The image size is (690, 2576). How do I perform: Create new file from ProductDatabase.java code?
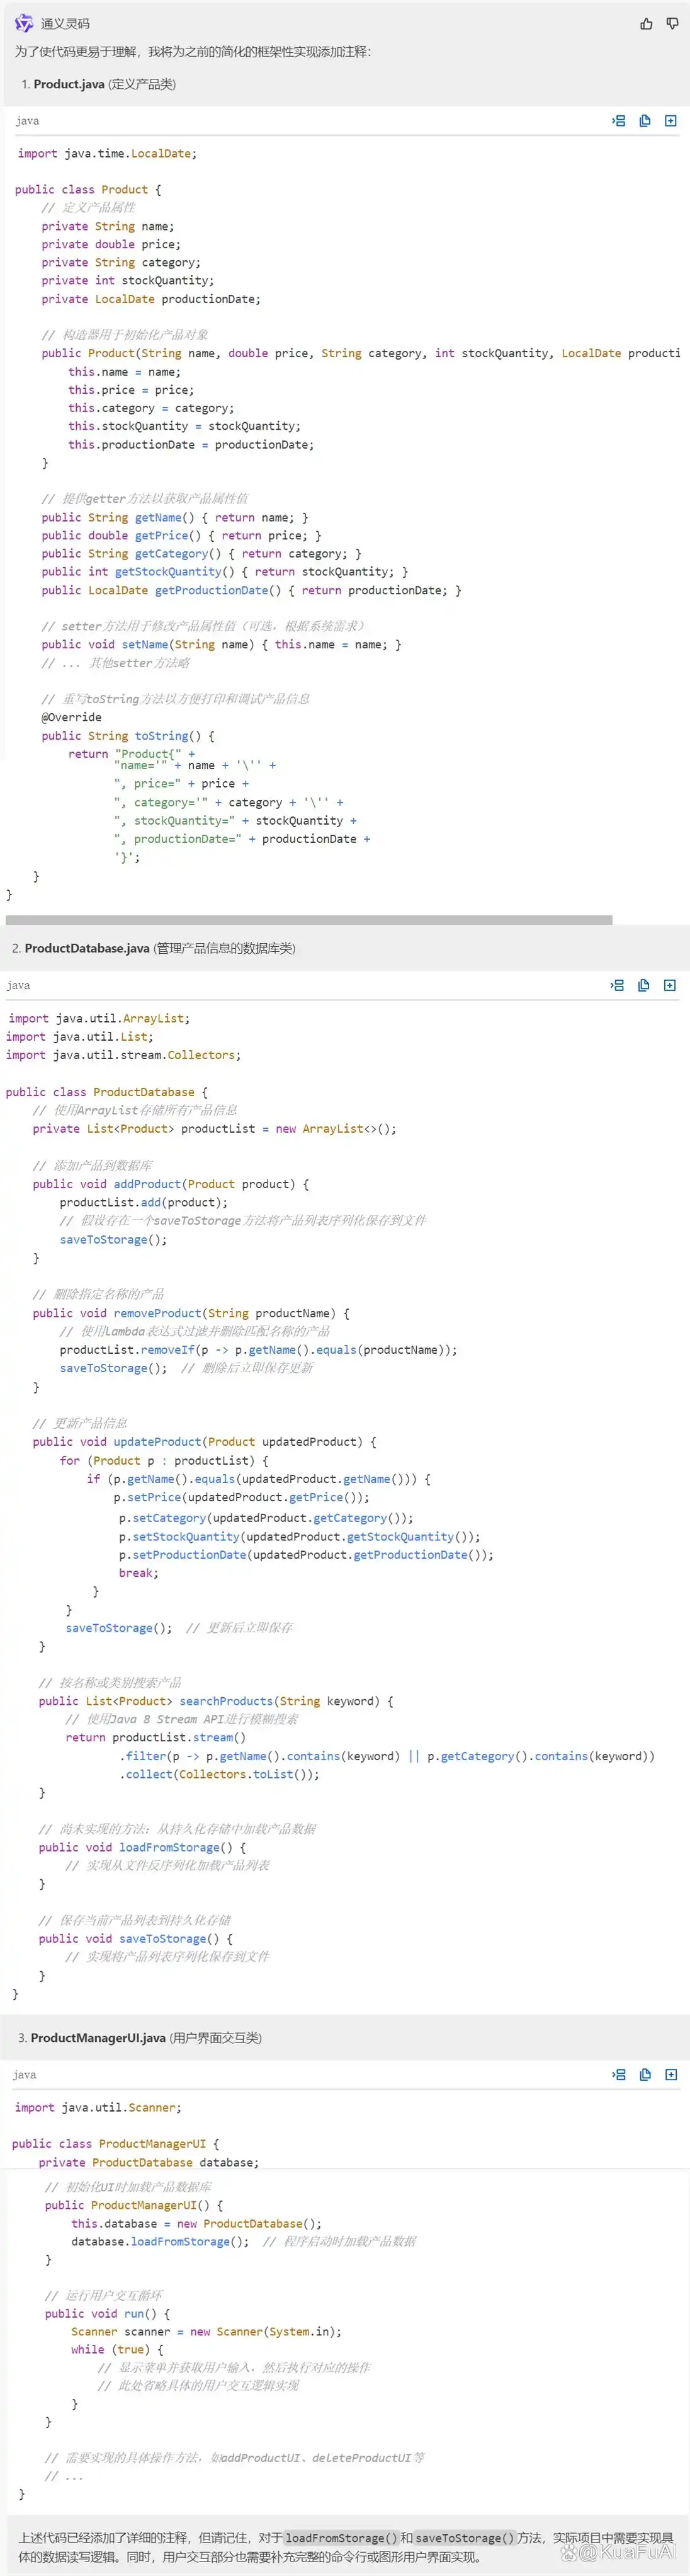coord(670,985)
